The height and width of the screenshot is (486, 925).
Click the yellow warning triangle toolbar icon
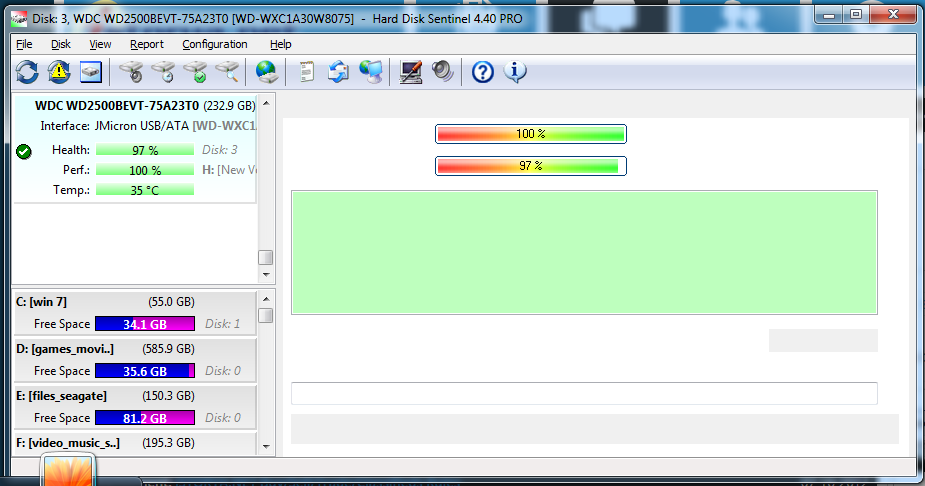point(59,71)
